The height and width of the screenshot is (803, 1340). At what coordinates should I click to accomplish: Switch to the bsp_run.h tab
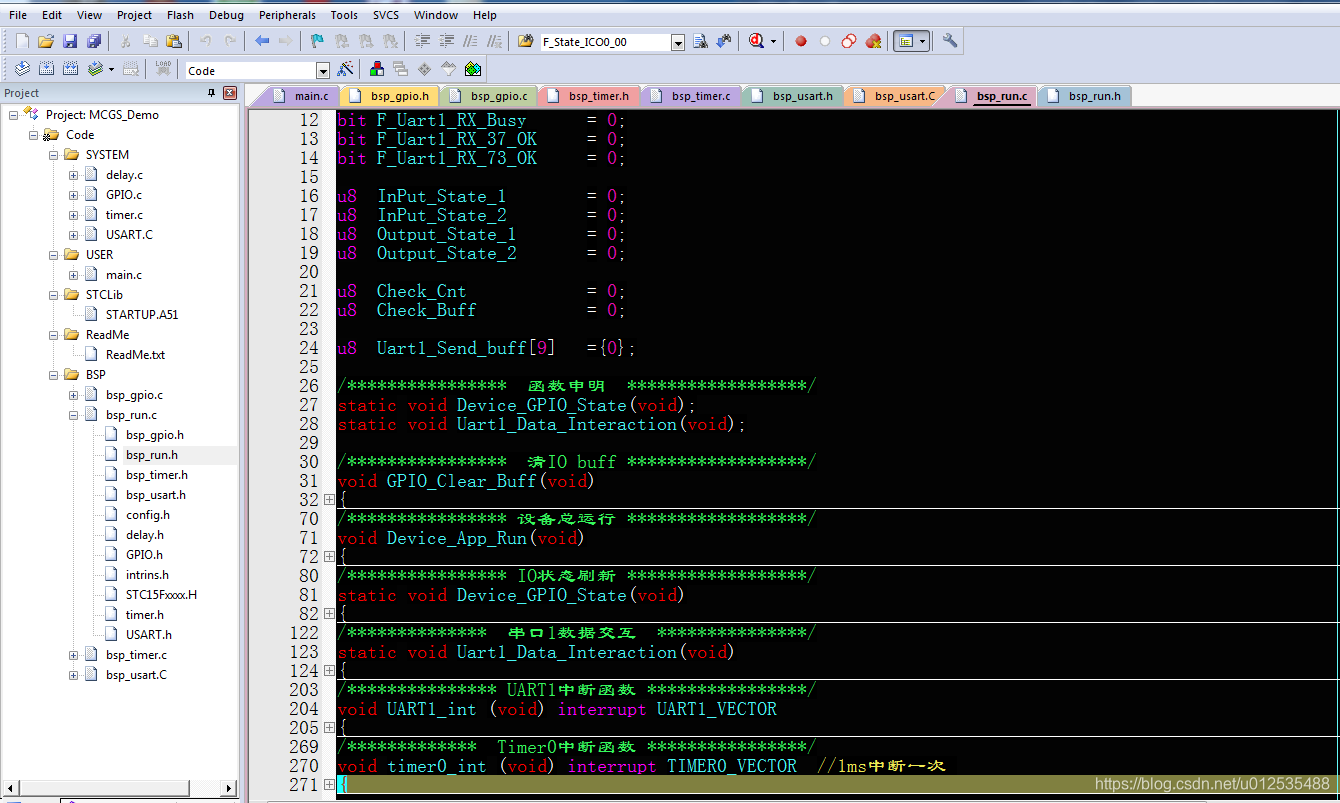(1085, 96)
